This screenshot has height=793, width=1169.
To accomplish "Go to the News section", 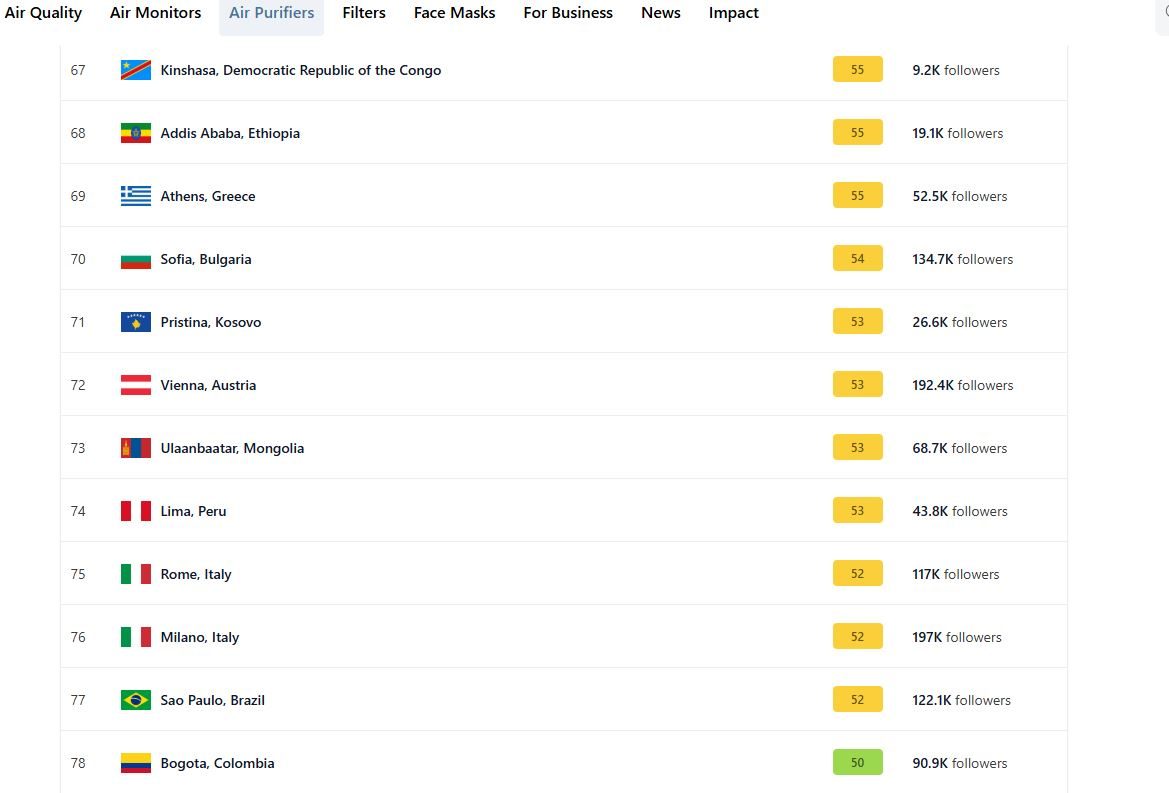I will pyautogui.click(x=661, y=13).
